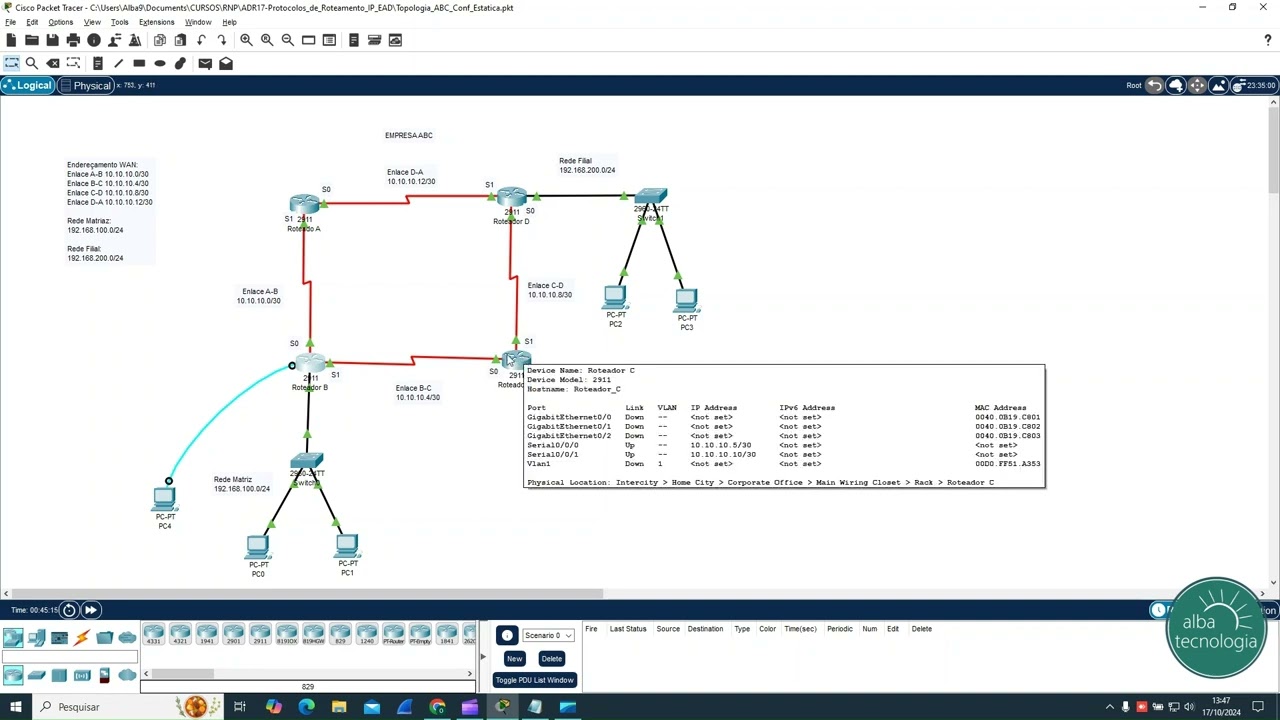Screen dimensions: 1280x720
Task: Open the Extensions menu
Action: pyautogui.click(x=156, y=22)
